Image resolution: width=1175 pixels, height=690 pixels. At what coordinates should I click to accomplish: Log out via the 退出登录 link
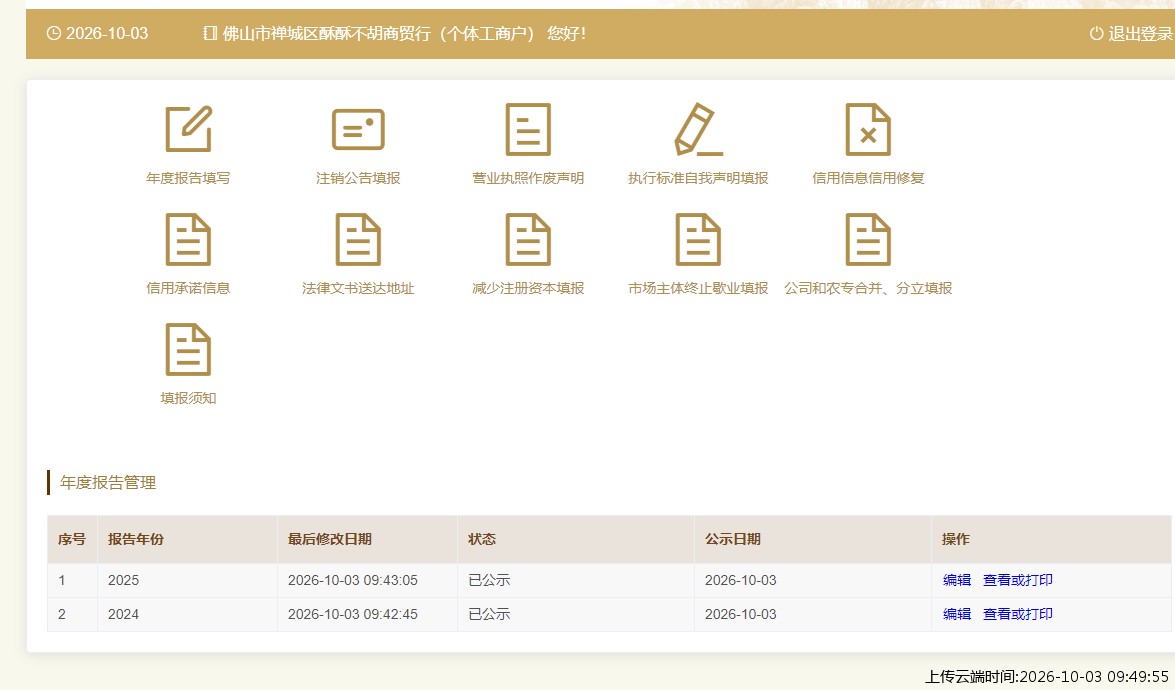point(1140,34)
